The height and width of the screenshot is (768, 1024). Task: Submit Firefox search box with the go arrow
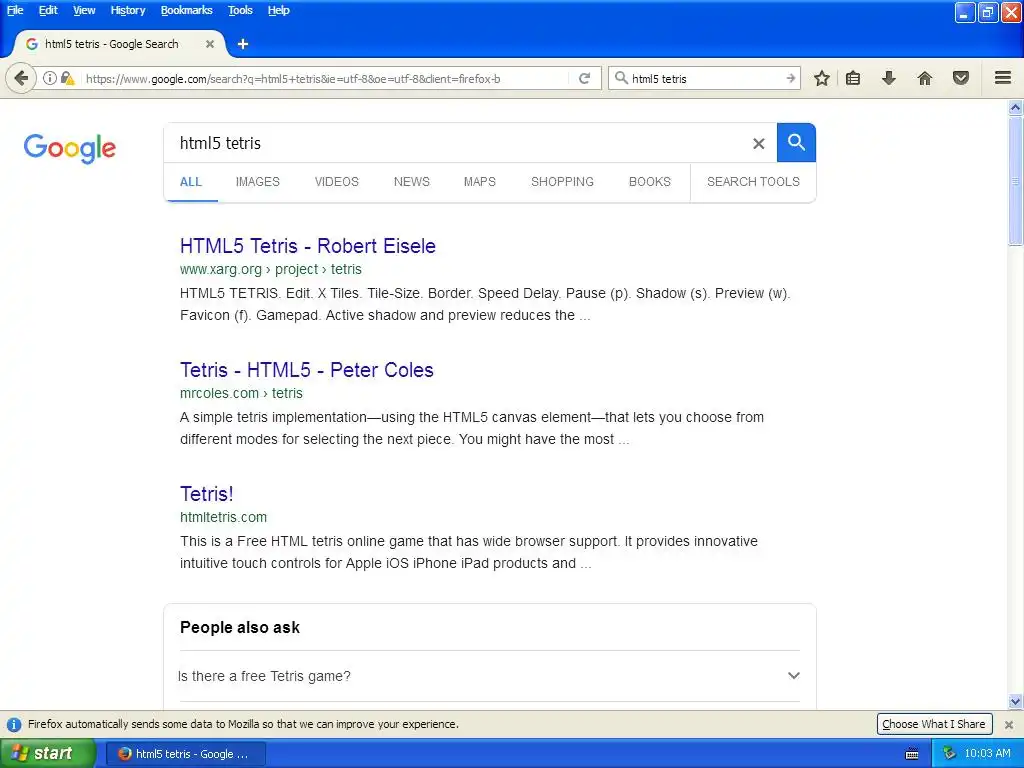click(x=790, y=78)
